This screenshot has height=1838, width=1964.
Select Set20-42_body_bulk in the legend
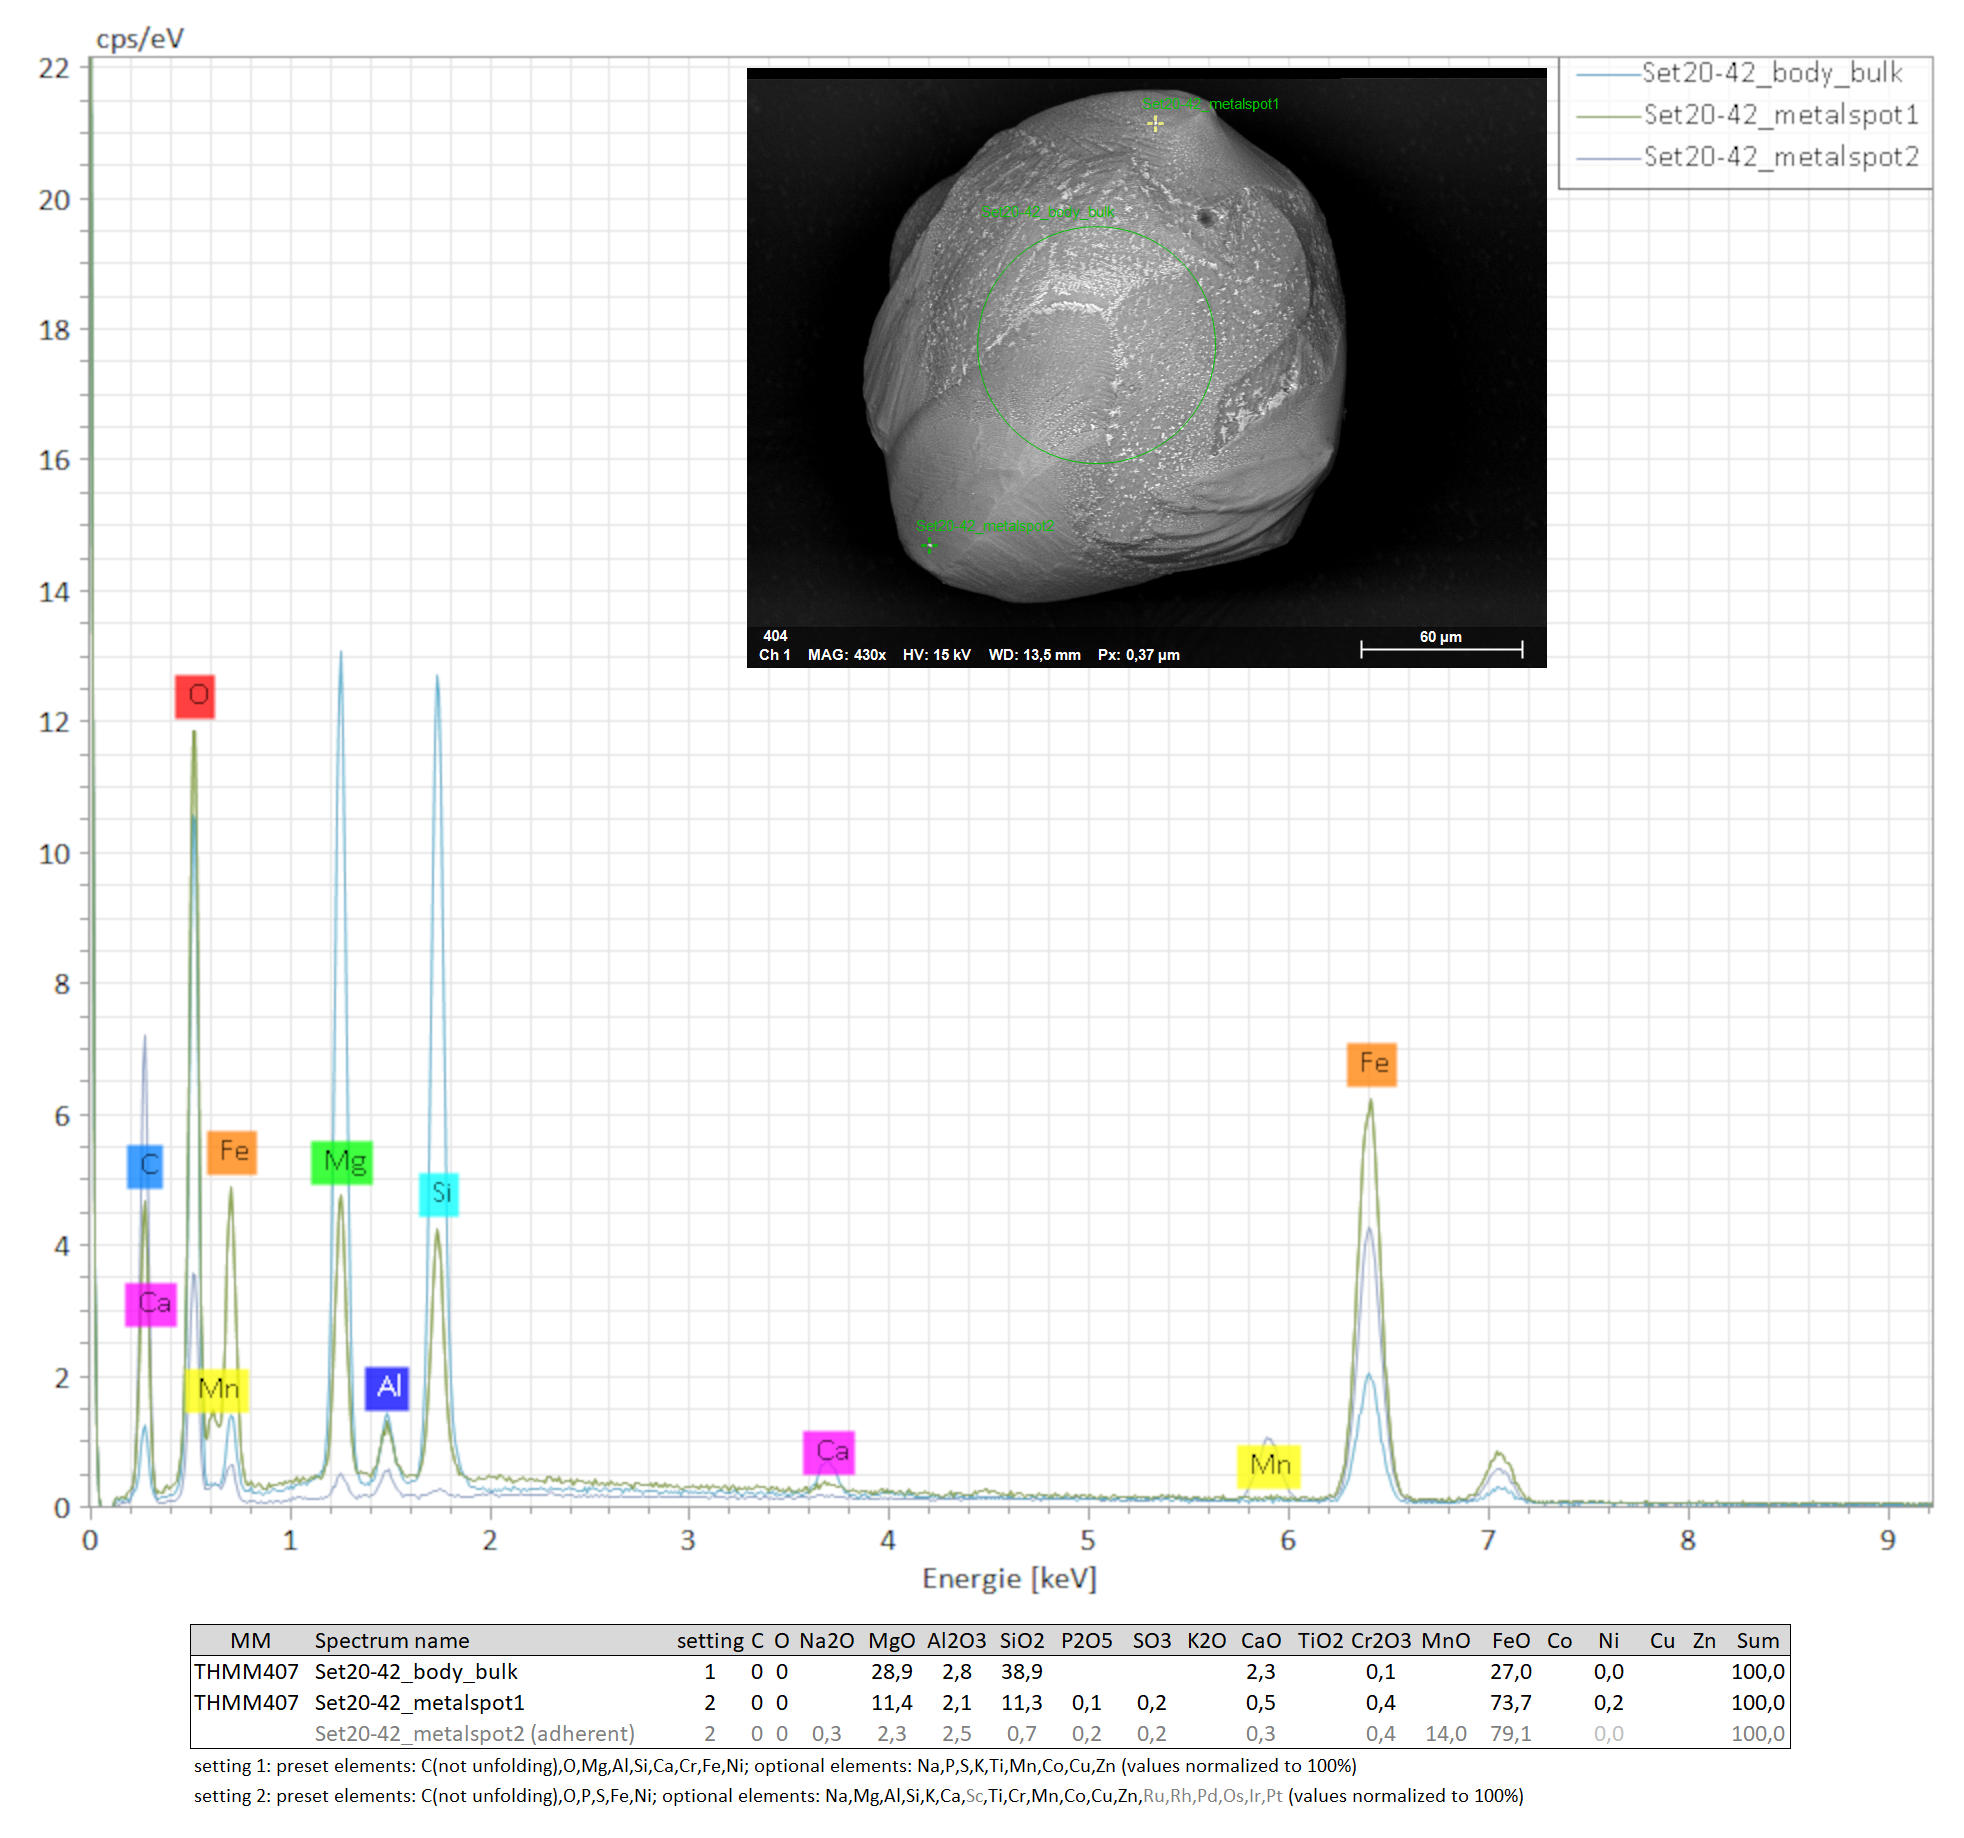(1771, 73)
